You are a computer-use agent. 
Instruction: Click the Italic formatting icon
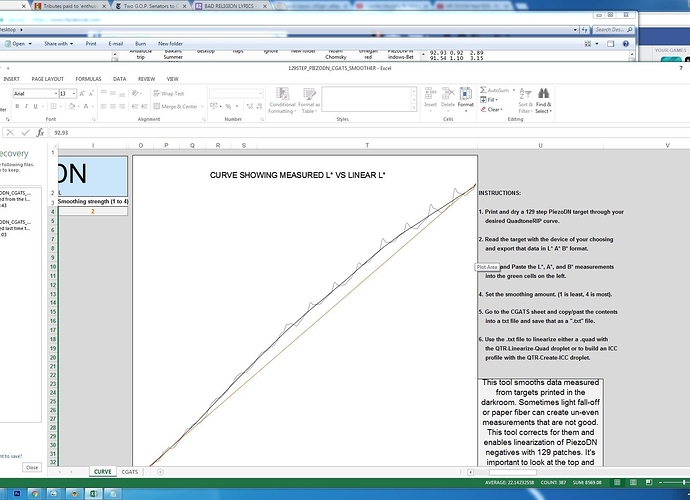click(26, 106)
